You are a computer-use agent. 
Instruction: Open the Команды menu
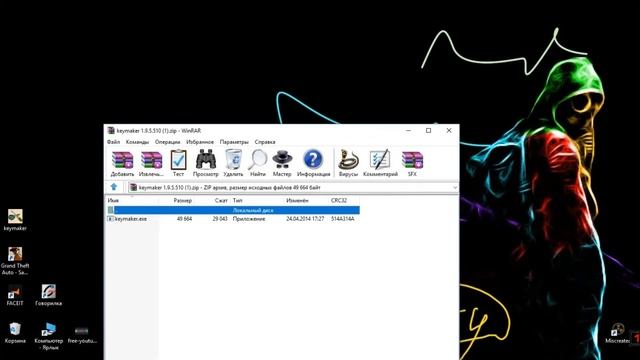(x=138, y=142)
